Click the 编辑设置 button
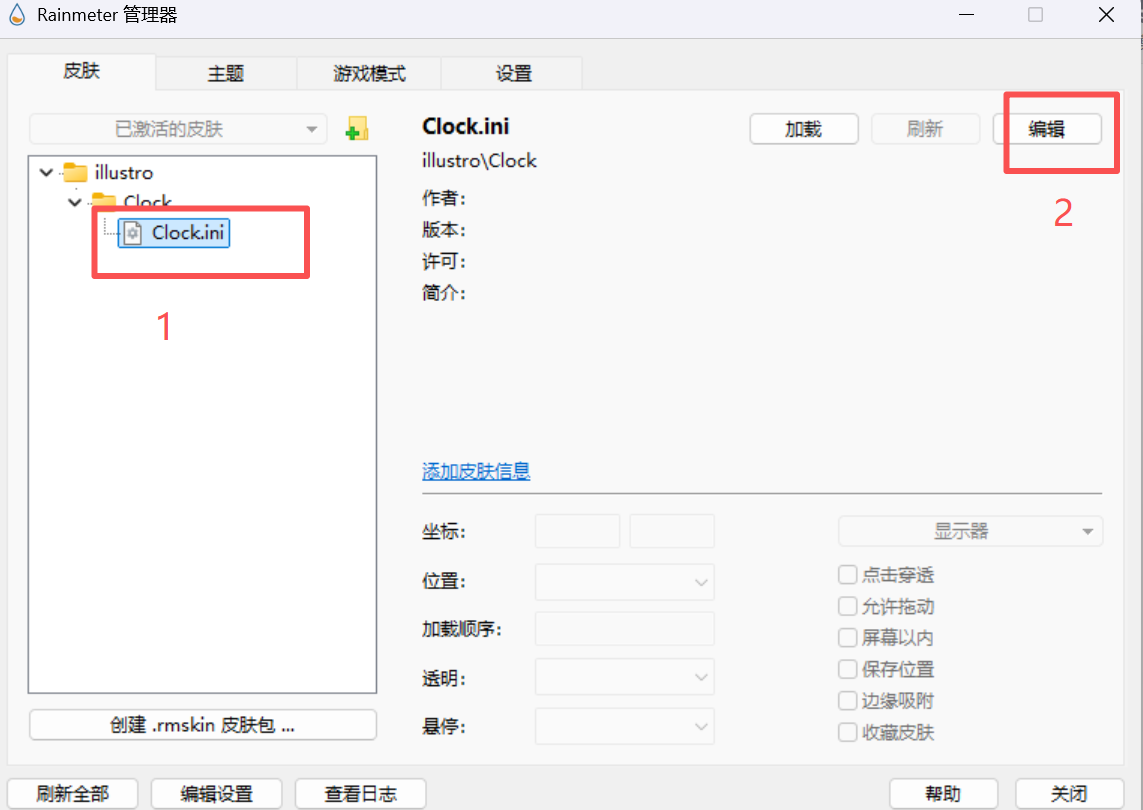 click(x=216, y=793)
